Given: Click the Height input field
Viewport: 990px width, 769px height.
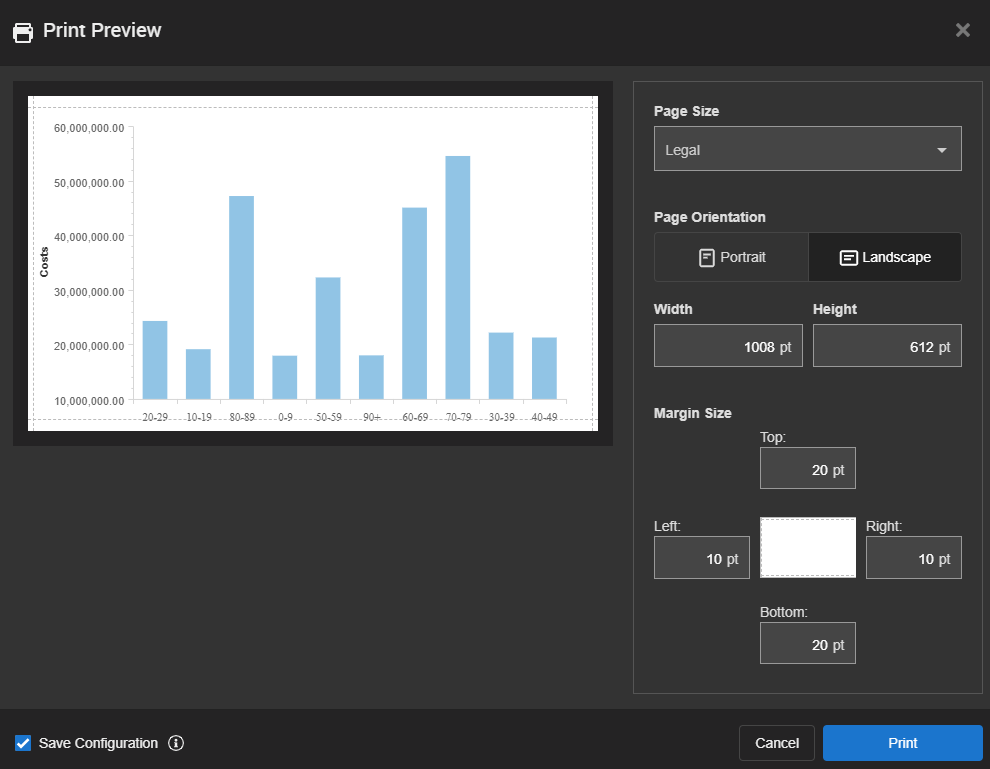Looking at the screenshot, I should 887,346.
